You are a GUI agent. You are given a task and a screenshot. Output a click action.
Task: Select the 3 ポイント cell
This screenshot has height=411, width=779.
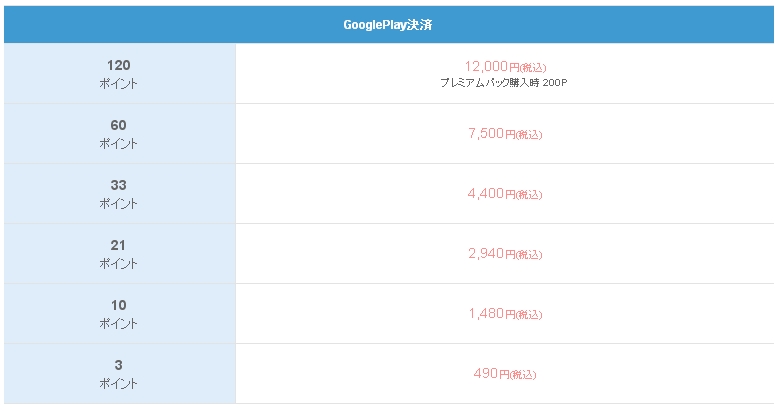tap(120, 374)
